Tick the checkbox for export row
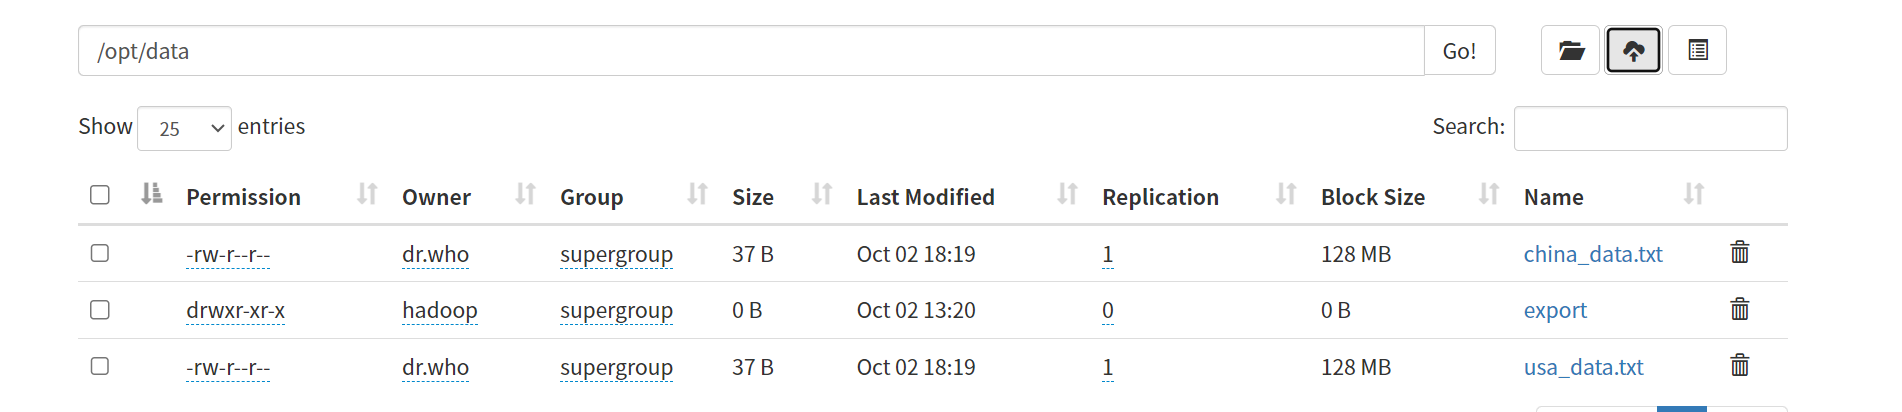The width and height of the screenshot is (1902, 412). 100,310
